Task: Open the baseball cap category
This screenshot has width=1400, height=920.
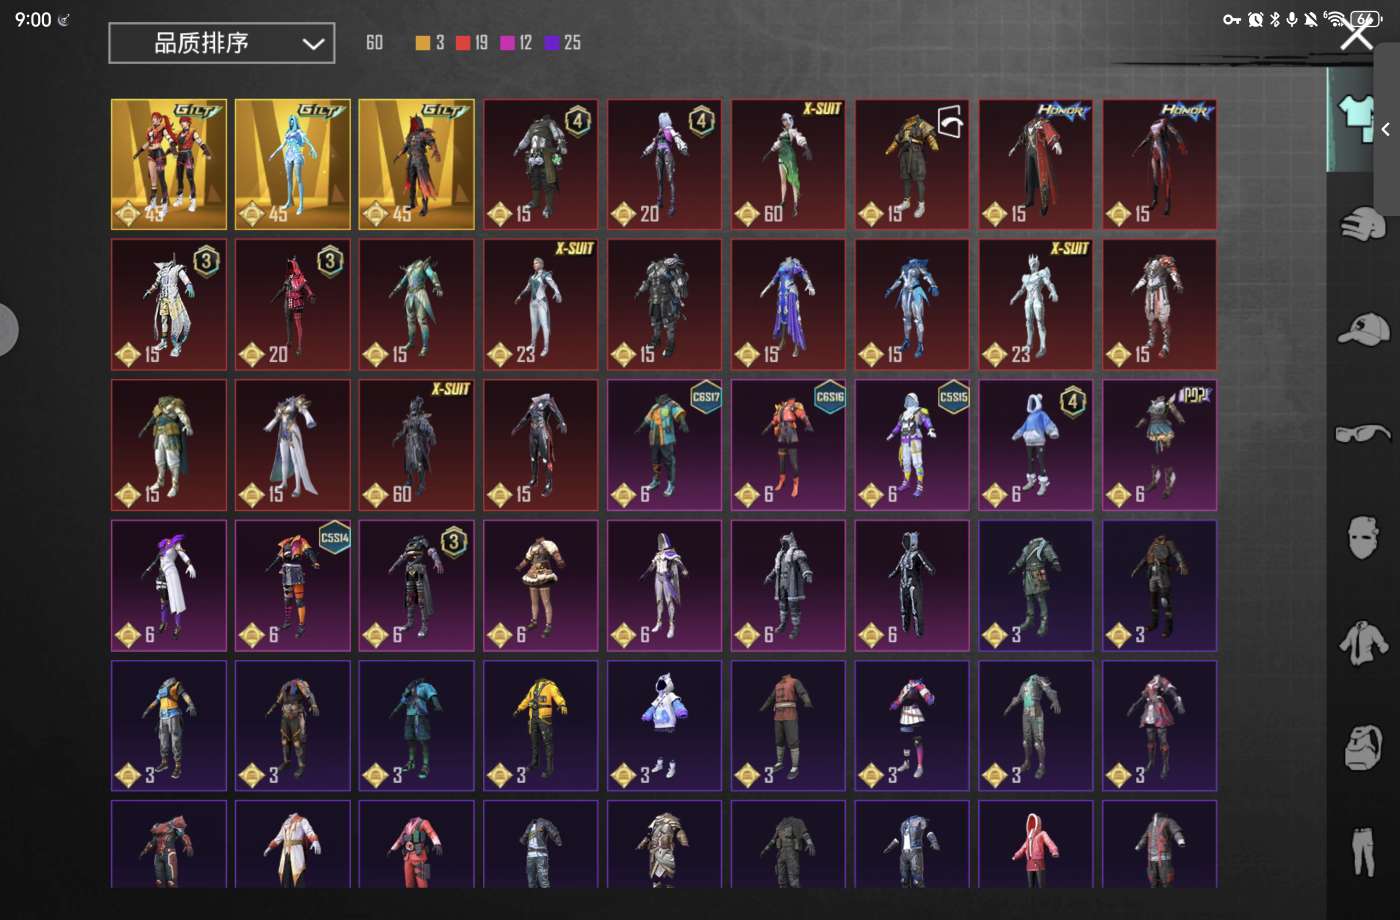Action: (1362, 329)
